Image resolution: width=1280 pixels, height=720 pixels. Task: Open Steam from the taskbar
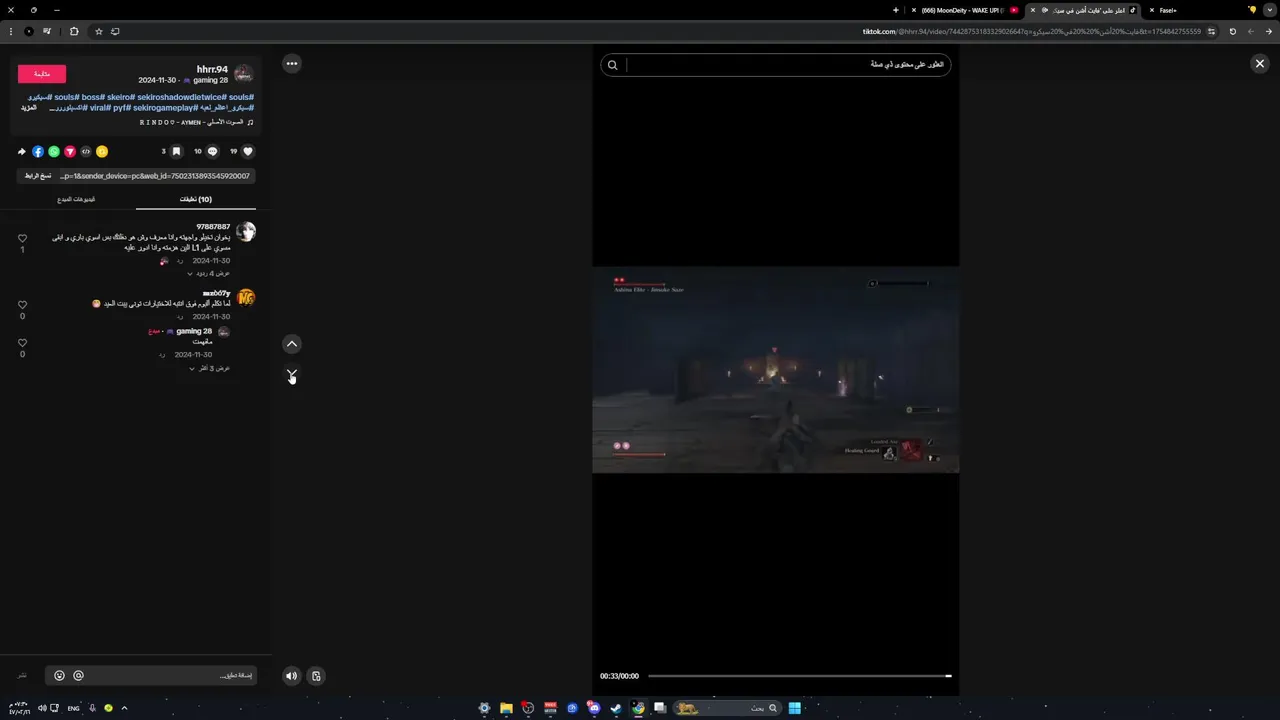tap(616, 708)
